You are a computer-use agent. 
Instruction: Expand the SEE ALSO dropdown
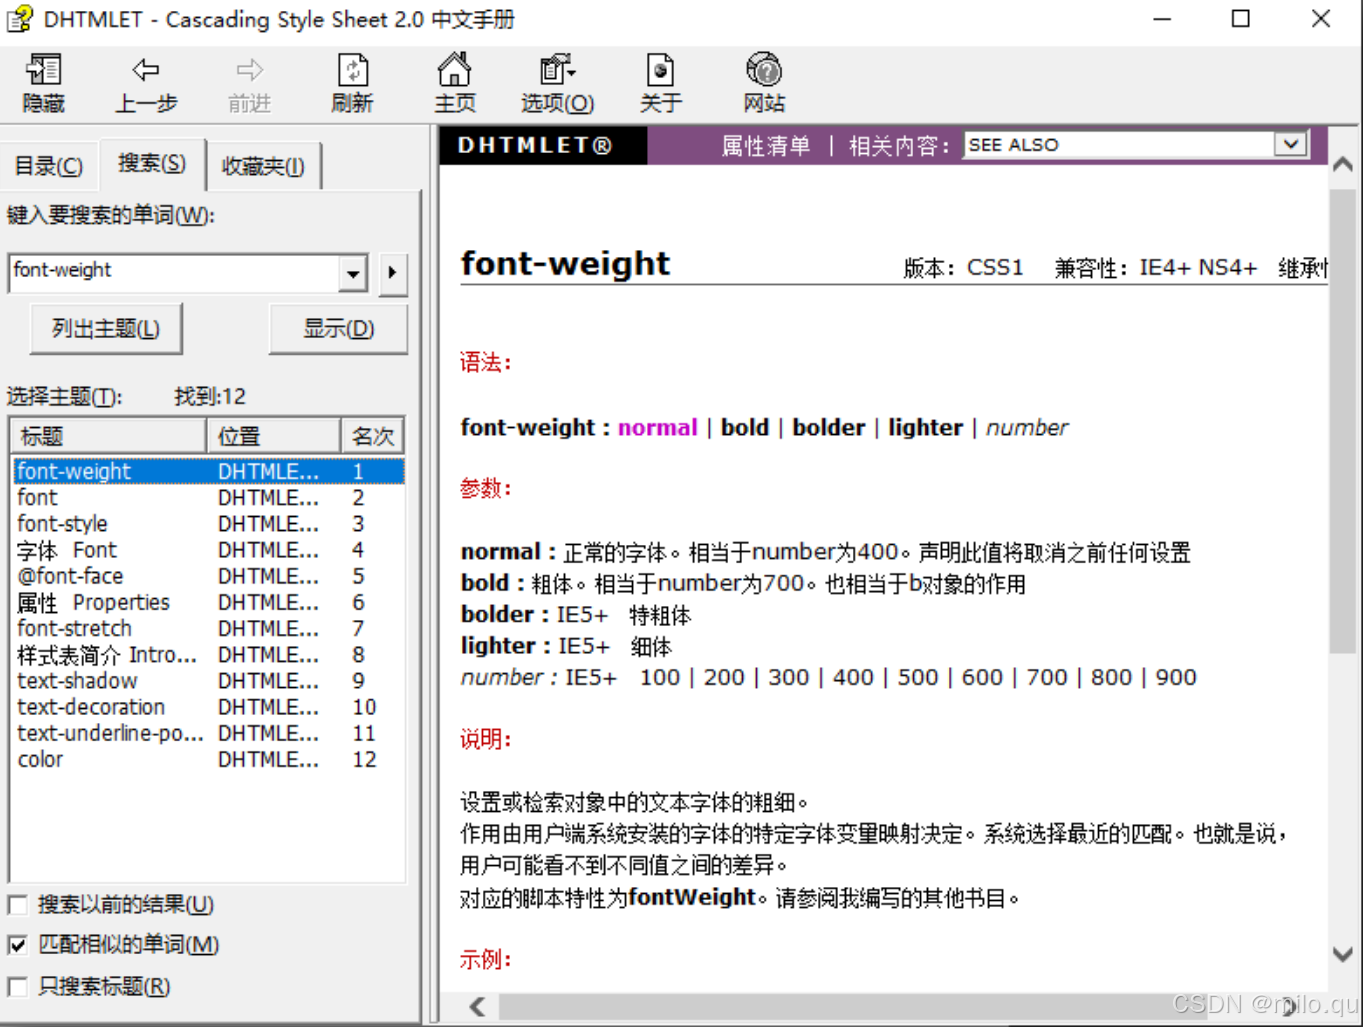click(1291, 145)
